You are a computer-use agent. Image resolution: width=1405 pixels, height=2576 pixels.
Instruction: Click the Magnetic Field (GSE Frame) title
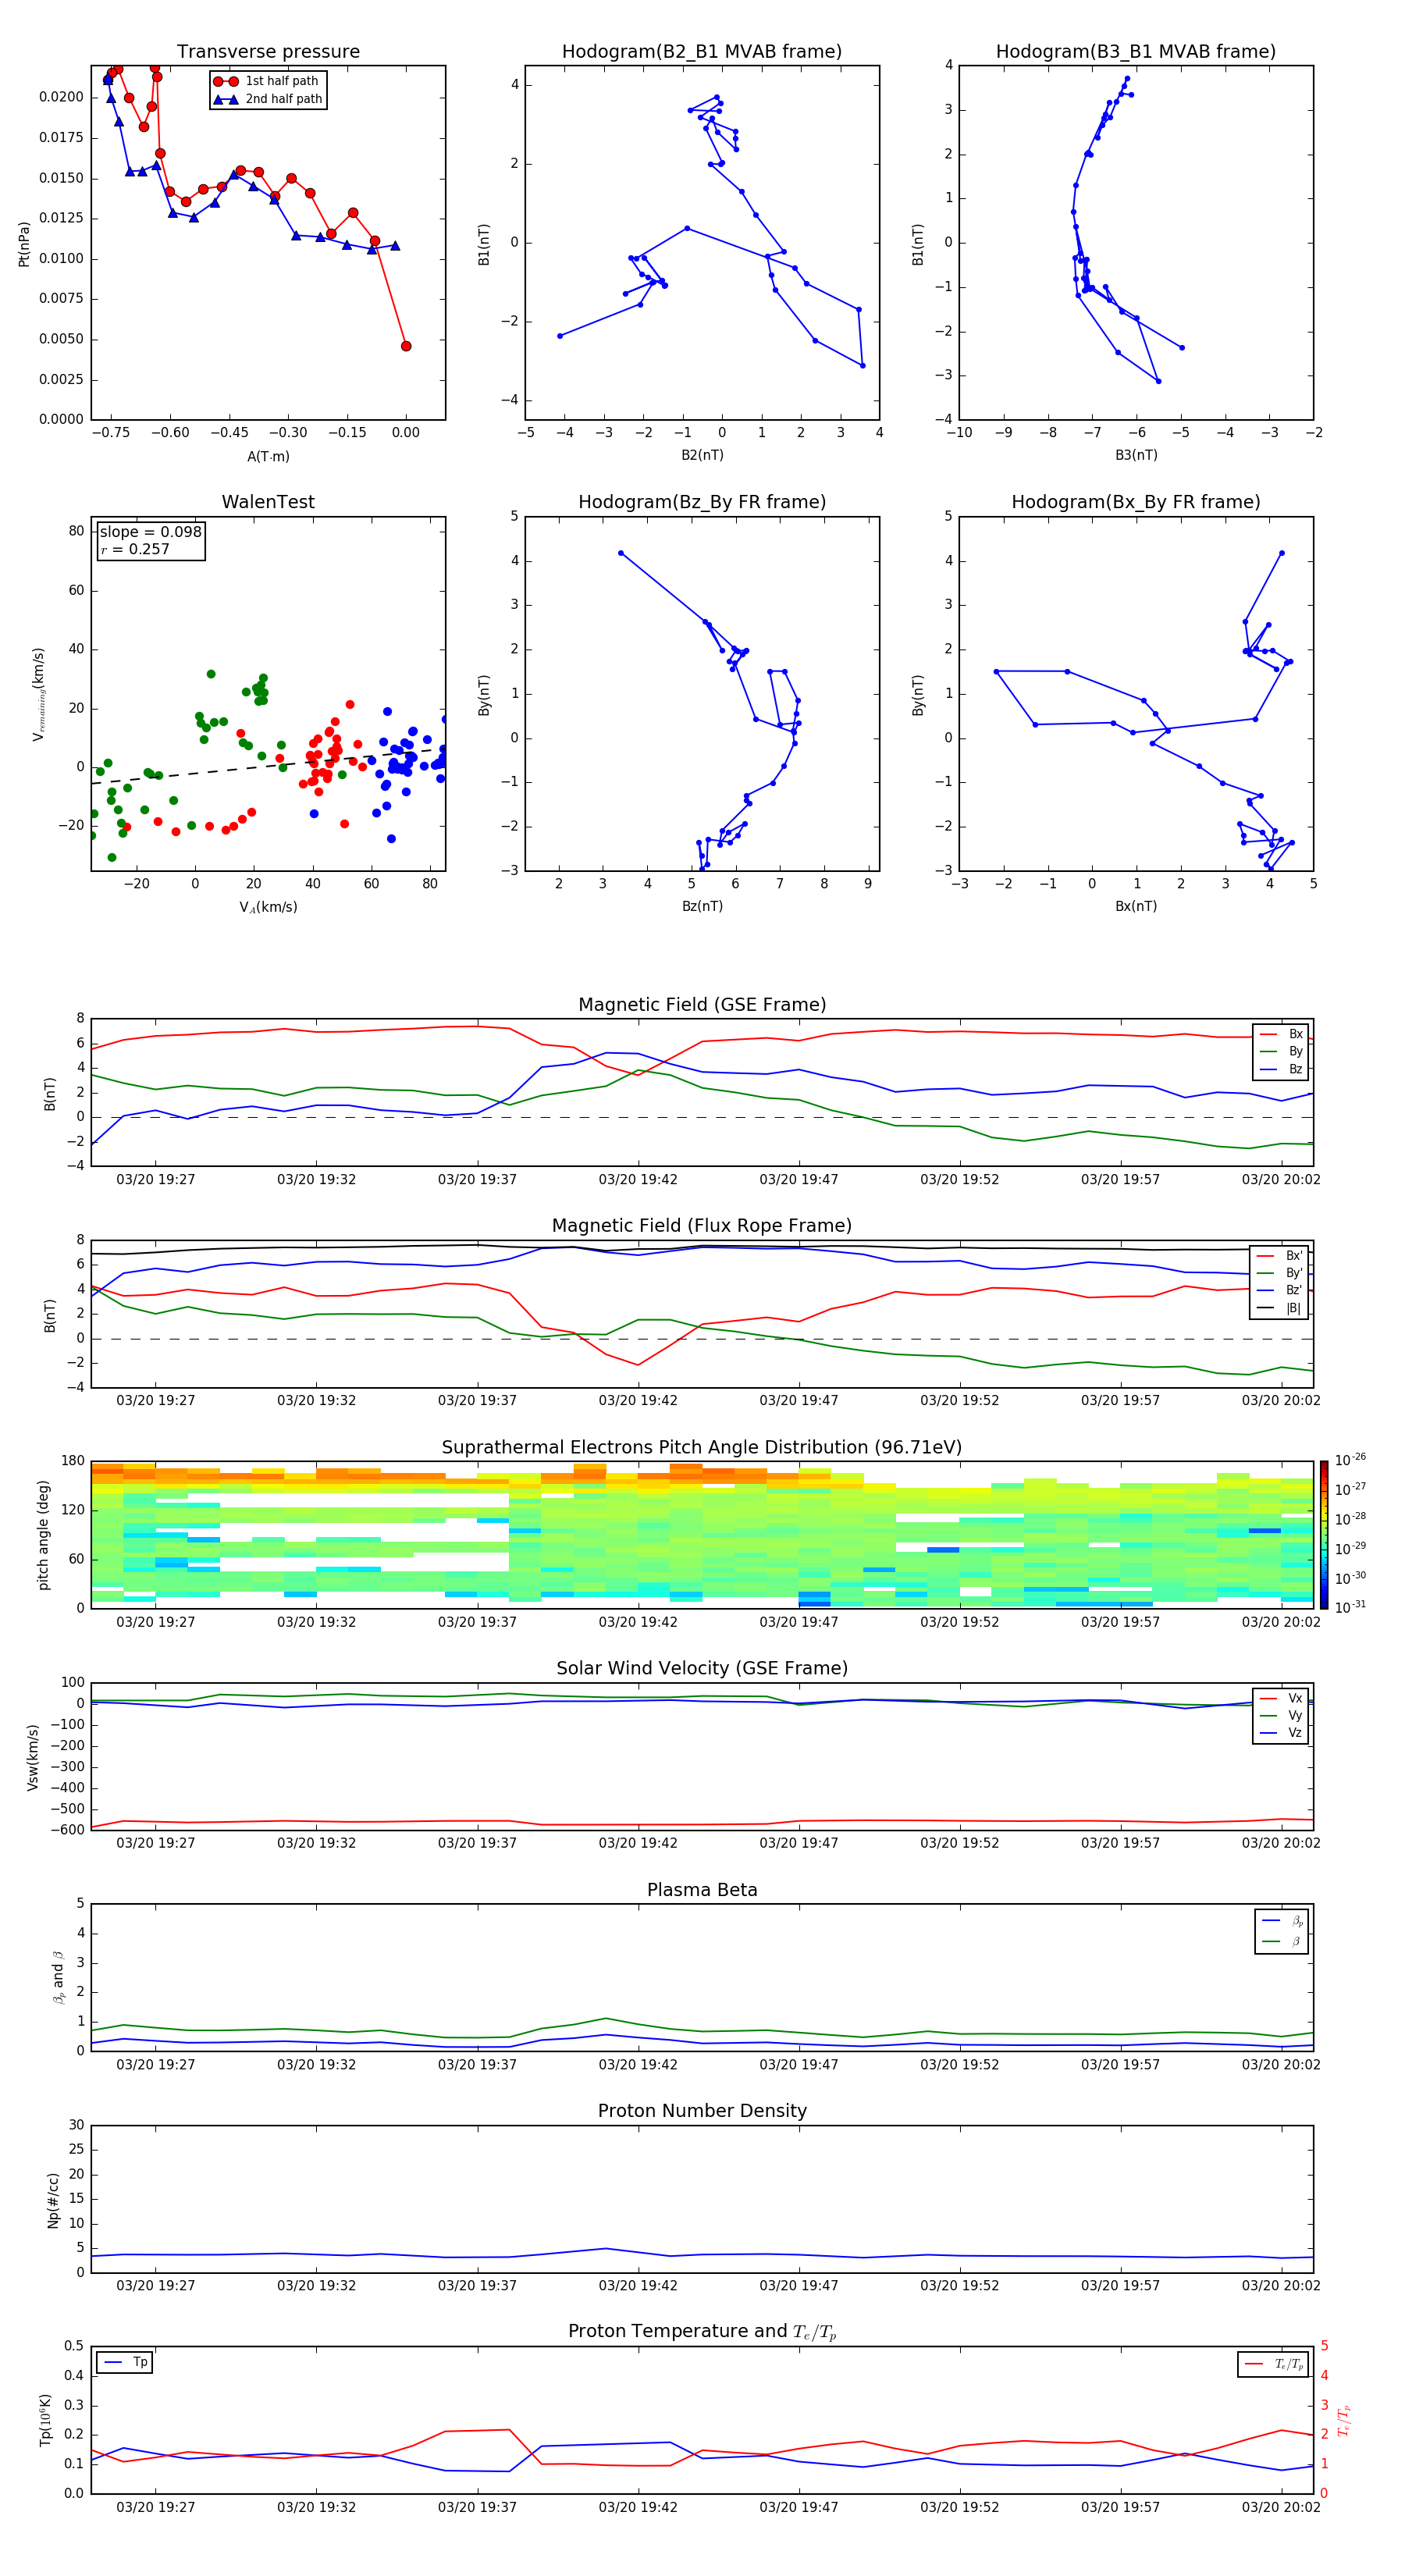702,1005
